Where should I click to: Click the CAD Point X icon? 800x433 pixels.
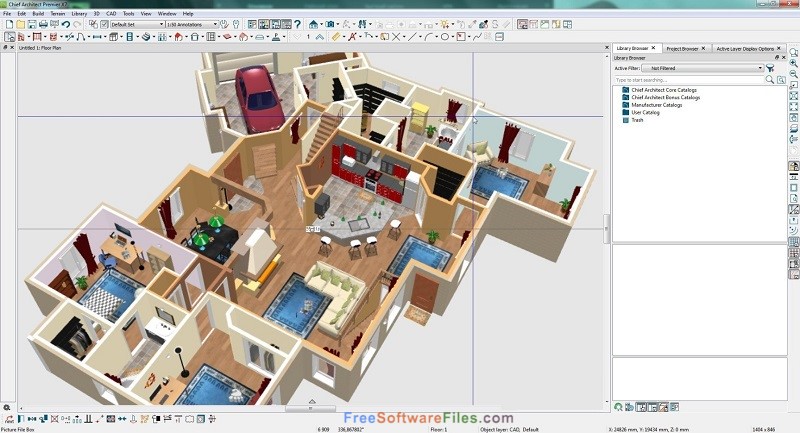tap(396, 37)
